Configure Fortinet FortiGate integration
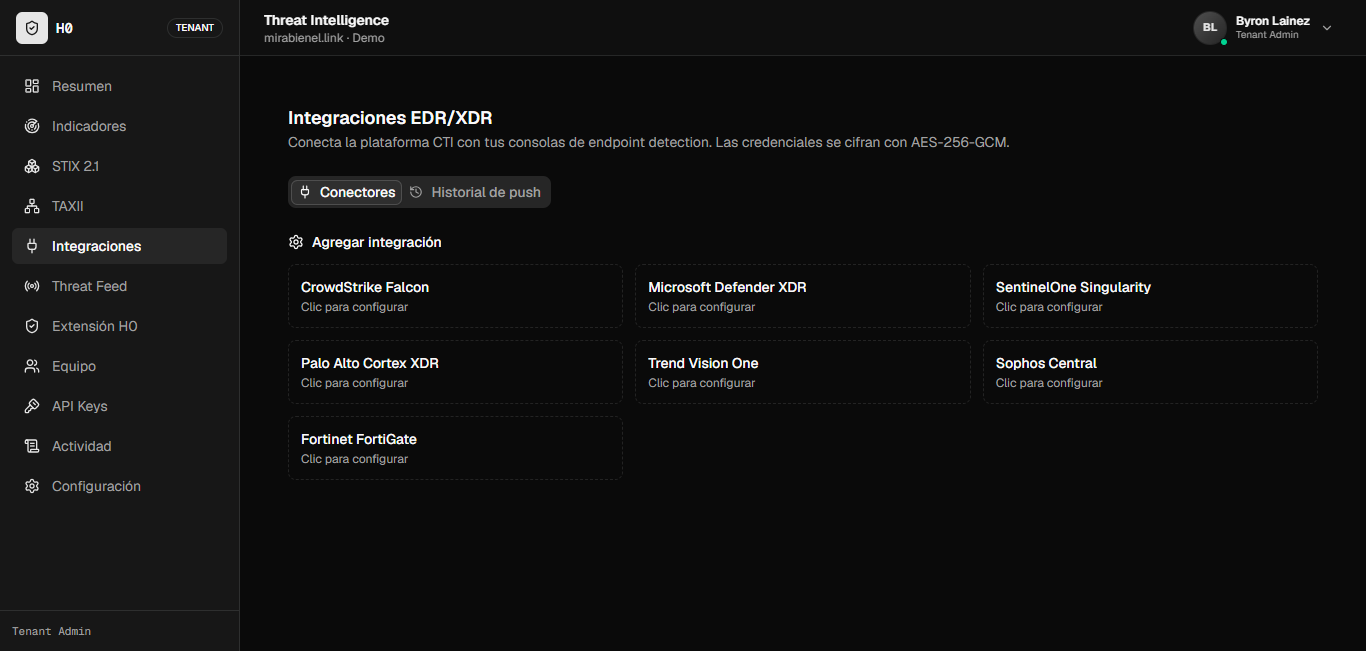Viewport: 1366px width, 651px height. [455, 448]
